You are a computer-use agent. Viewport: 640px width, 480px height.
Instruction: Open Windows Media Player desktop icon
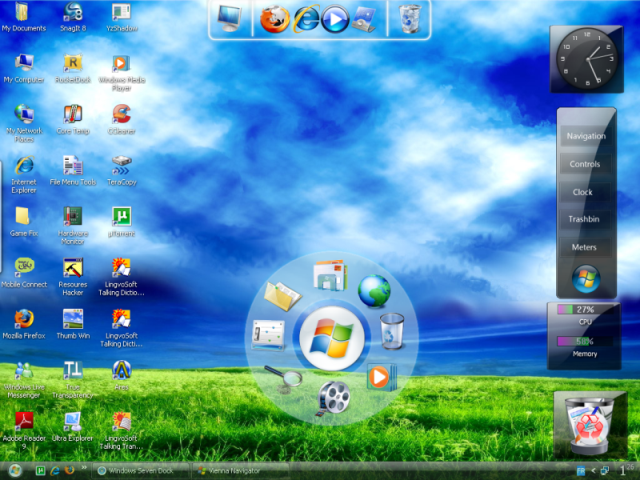(122, 73)
